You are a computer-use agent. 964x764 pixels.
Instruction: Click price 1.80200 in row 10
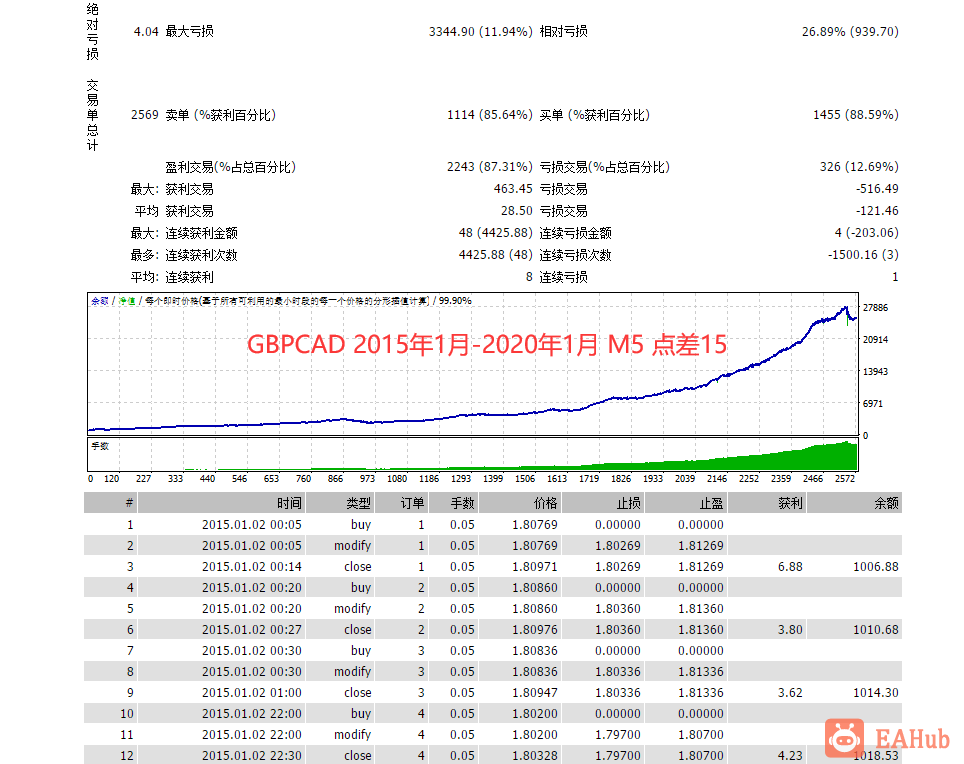click(x=535, y=714)
